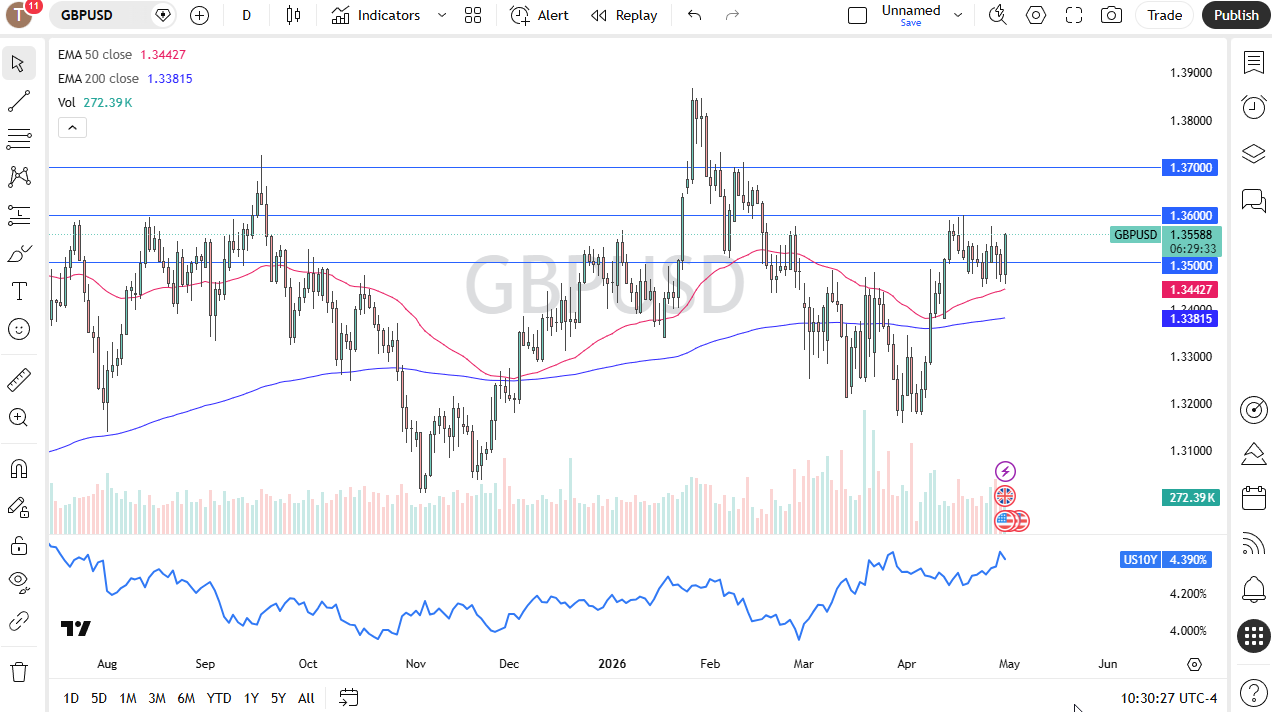The height and width of the screenshot is (712, 1272).
Task: Open the emoji icons tool
Action: click(x=18, y=329)
